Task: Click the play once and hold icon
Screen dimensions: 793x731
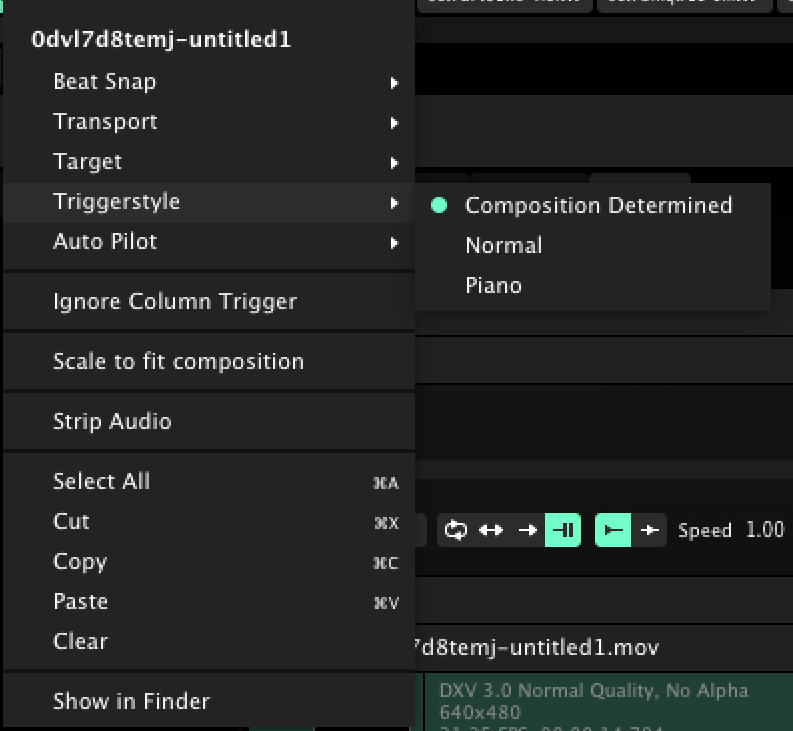Action: 563,530
